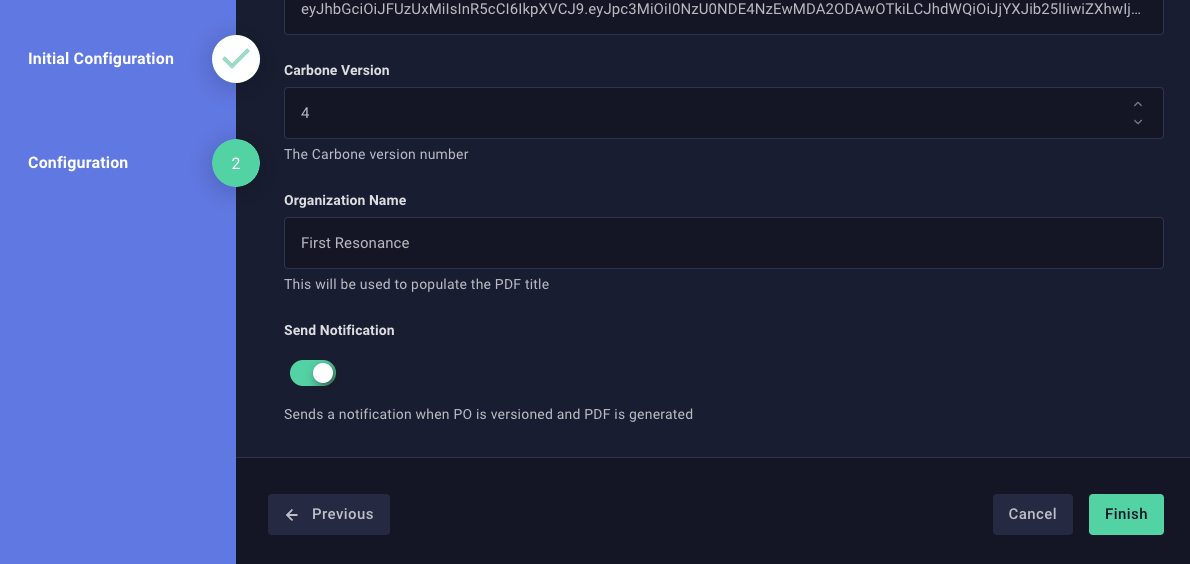Click the PO notification description text

point(488,414)
